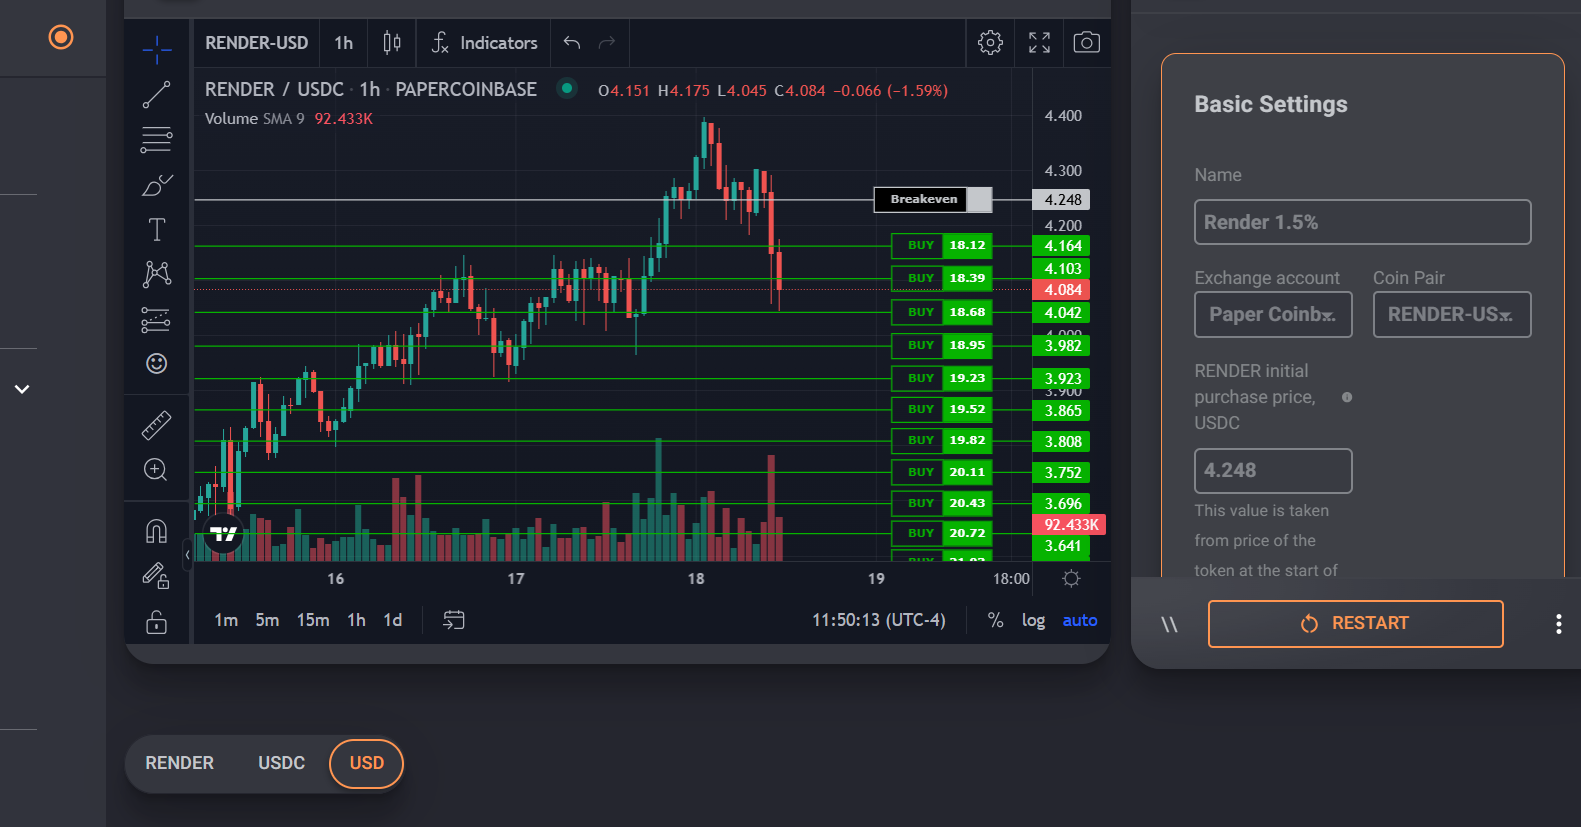The height and width of the screenshot is (827, 1581).
Task: Click the Volume SMA 9 indicator legend
Action: [x=289, y=118]
